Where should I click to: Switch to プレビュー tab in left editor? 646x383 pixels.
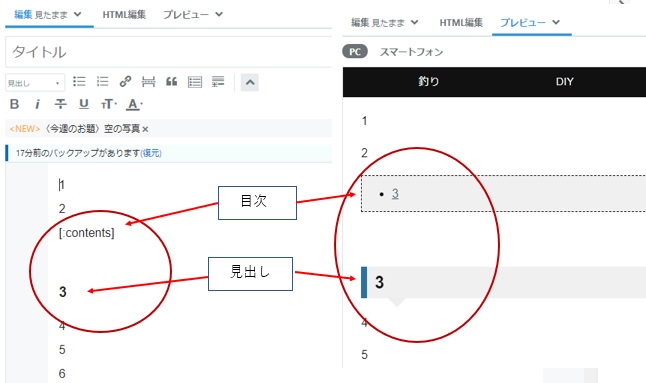pos(186,15)
